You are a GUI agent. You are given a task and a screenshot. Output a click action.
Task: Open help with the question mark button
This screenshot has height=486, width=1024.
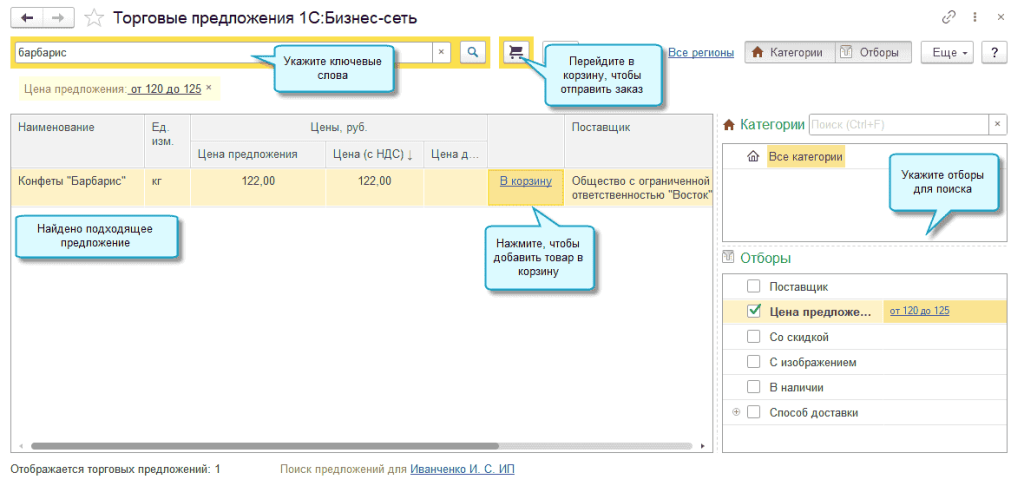pos(995,53)
